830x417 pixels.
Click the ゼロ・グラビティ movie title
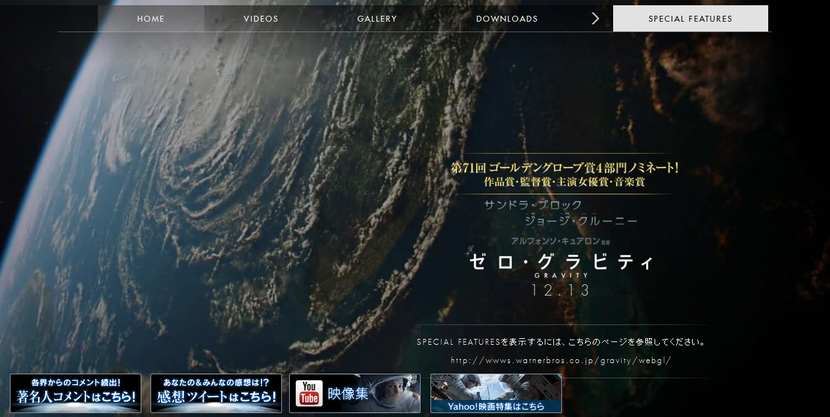pyautogui.click(x=561, y=262)
